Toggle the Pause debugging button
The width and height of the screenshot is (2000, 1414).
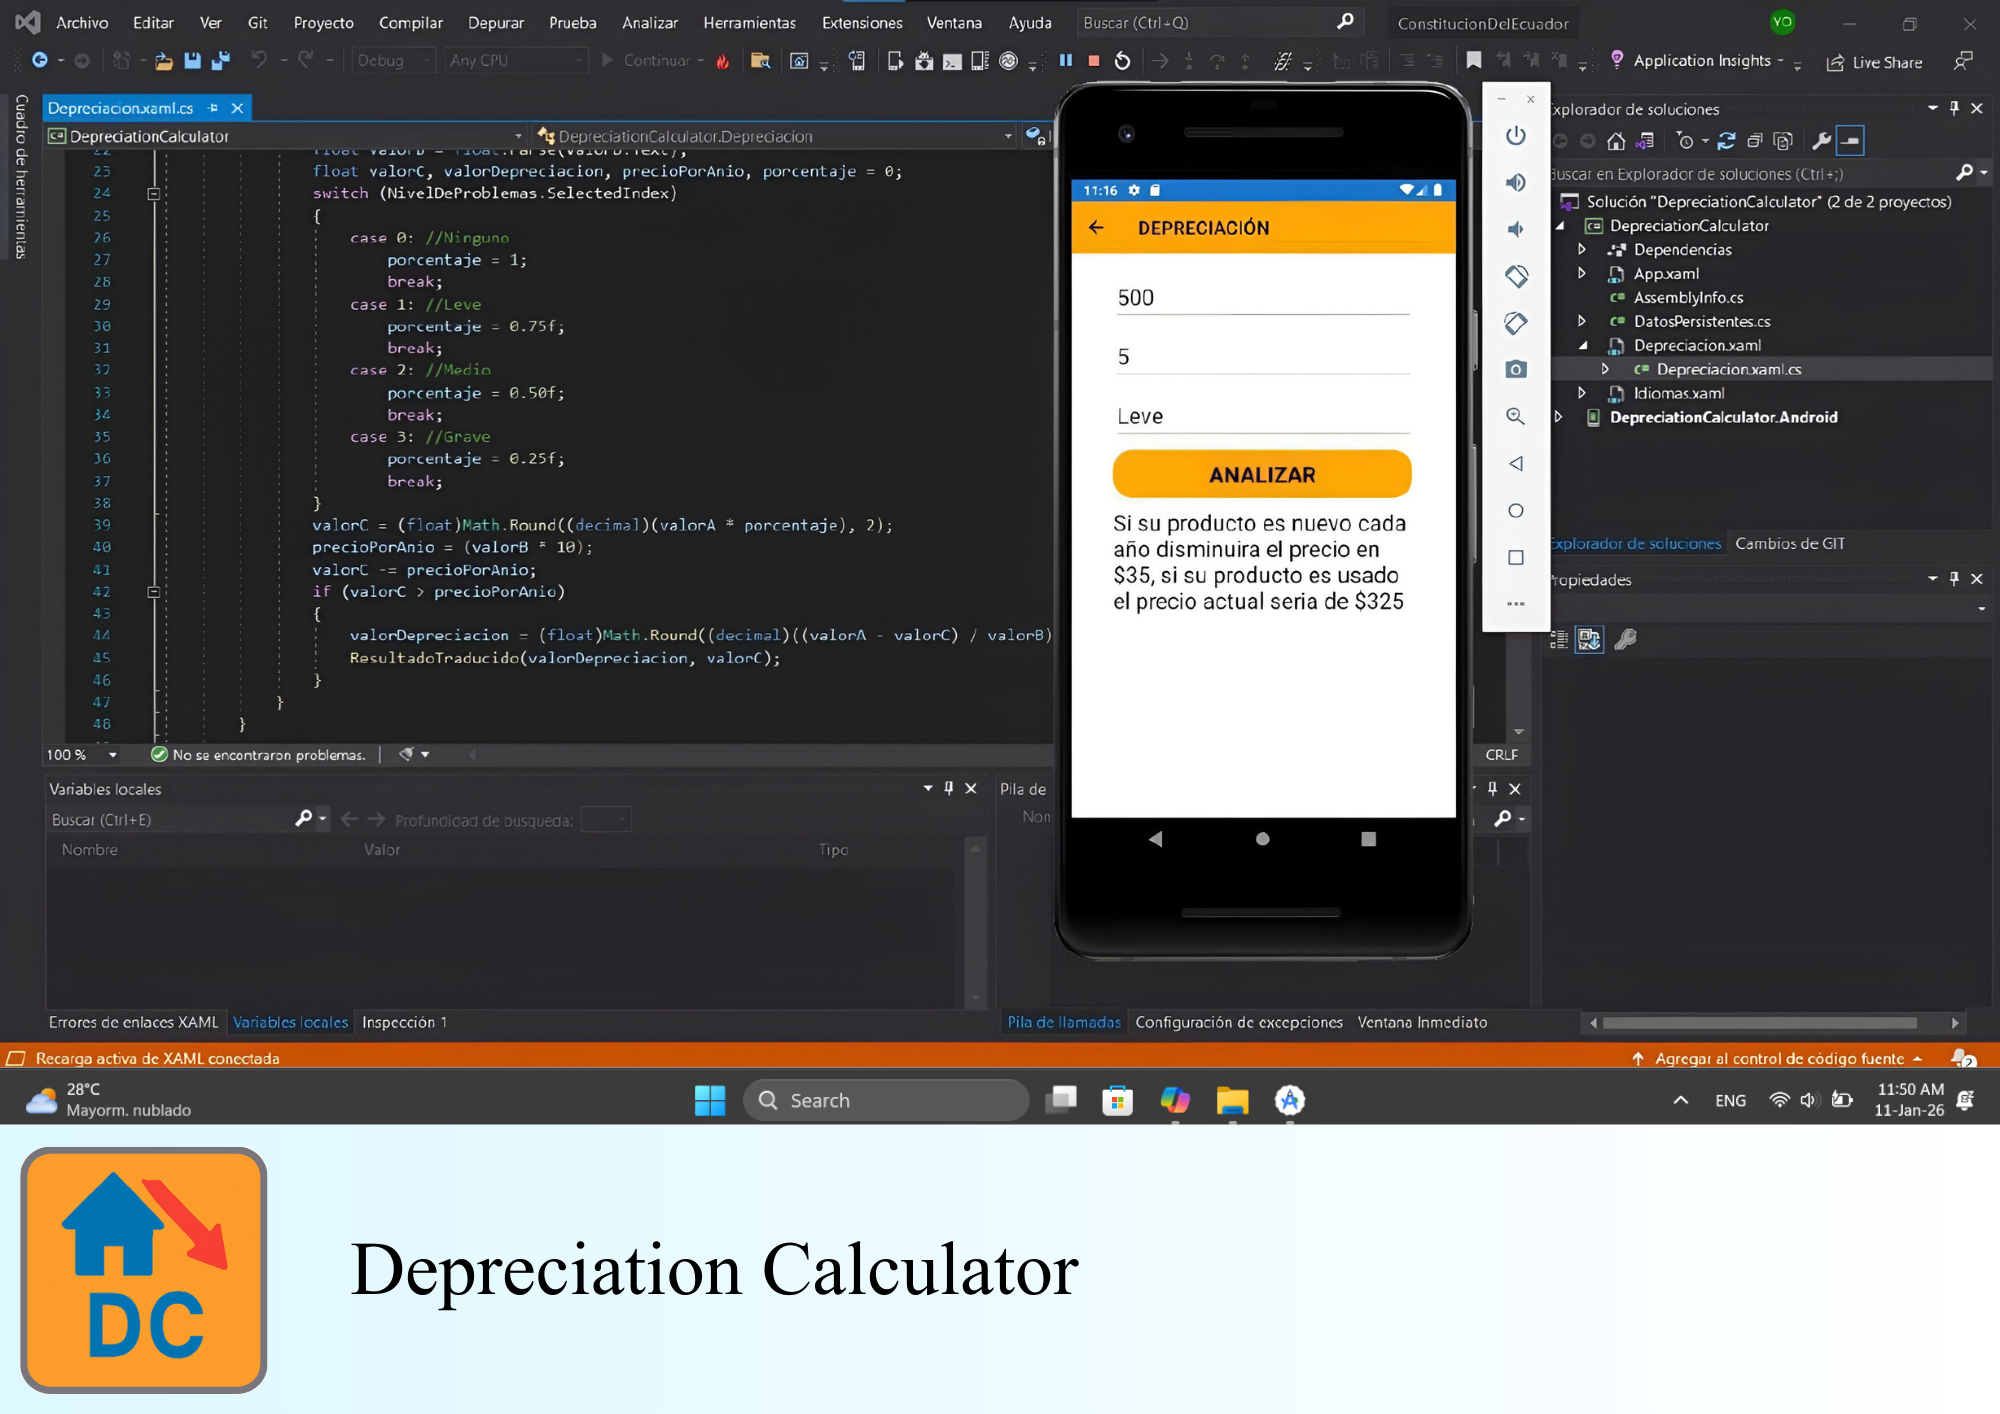click(1065, 60)
